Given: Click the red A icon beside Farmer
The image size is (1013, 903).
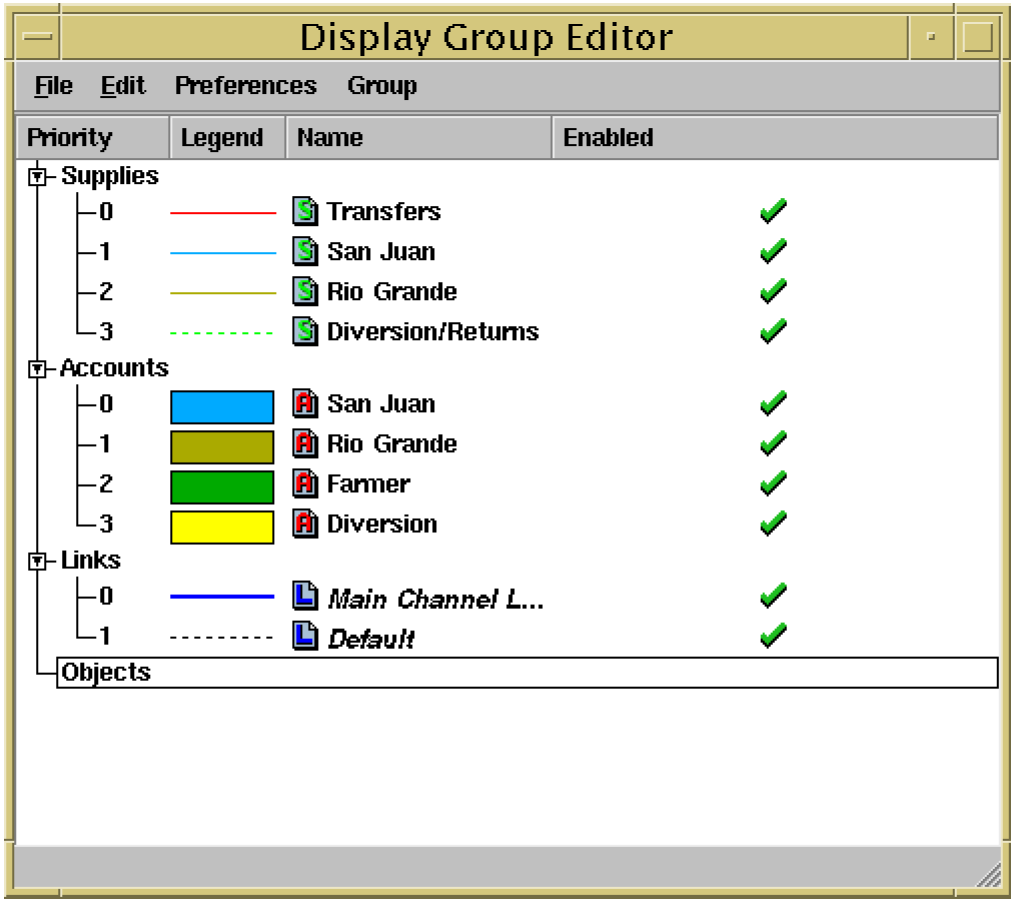Looking at the screenshot, I should [x=305, y=484].
